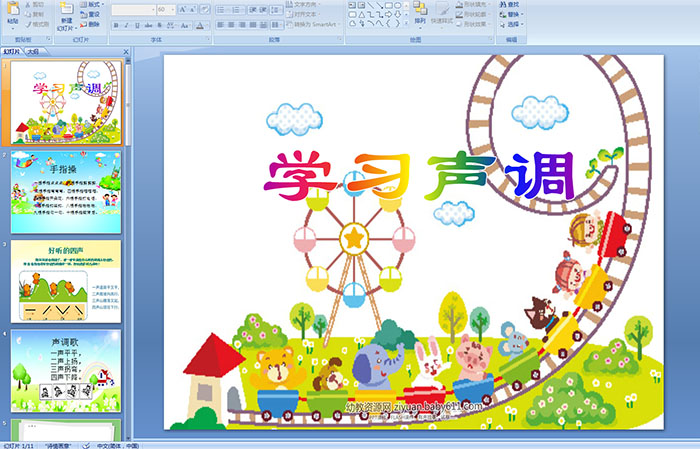
Task: Open 形状轮廓 shape outline color
Action: pyautogui.click(x=474, y=14)
